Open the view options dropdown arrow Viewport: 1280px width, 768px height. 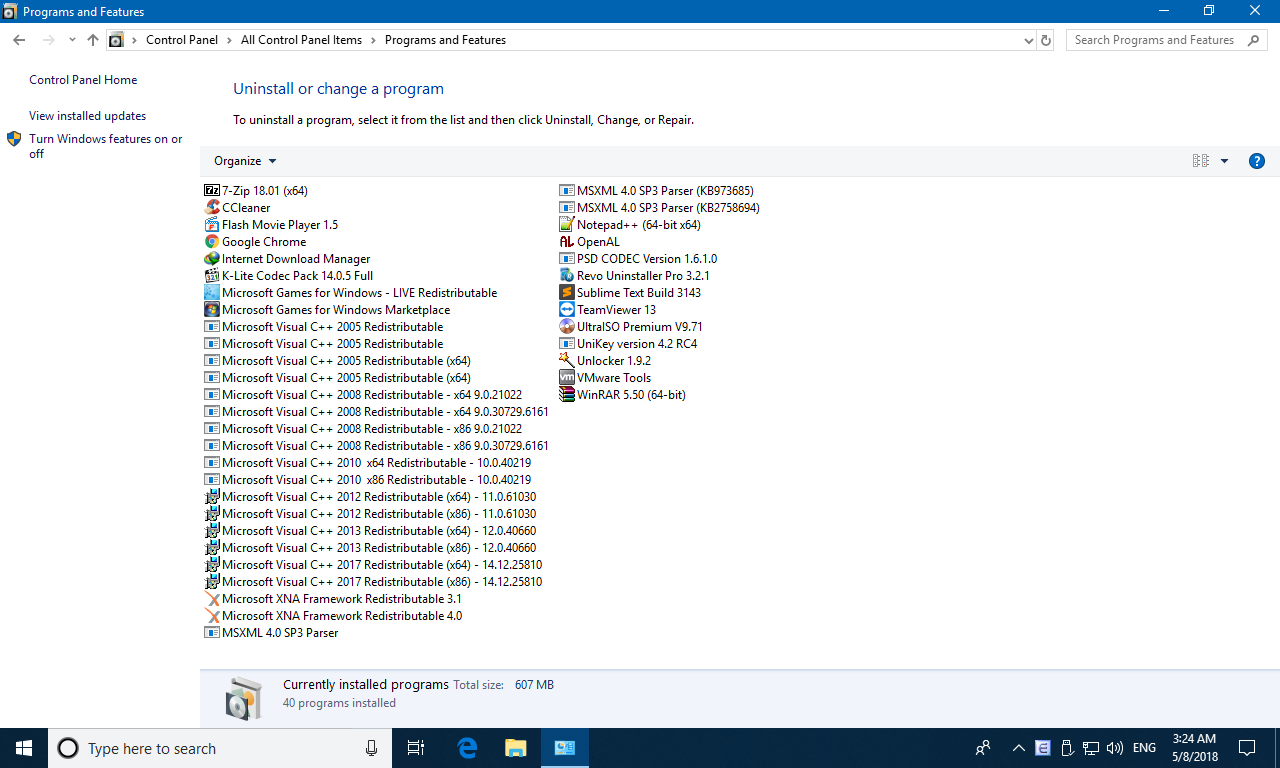click(1224, 161)
